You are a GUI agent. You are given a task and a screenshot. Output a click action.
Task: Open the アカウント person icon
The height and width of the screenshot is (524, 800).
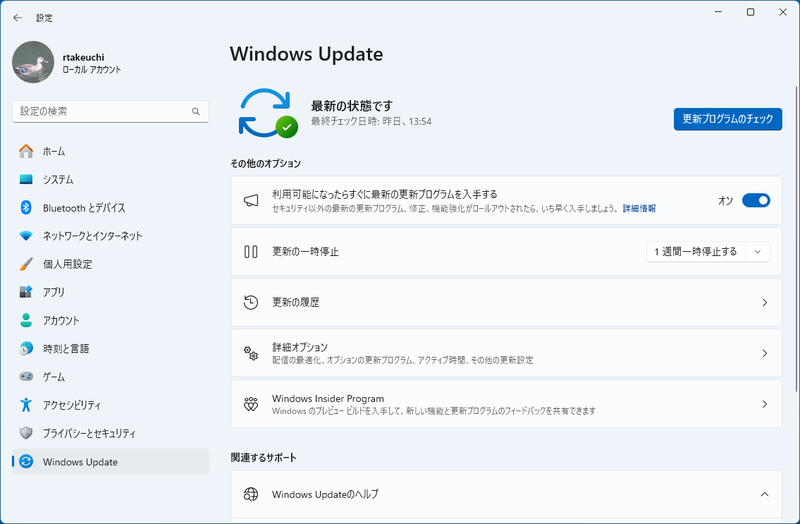coord(26,320)
